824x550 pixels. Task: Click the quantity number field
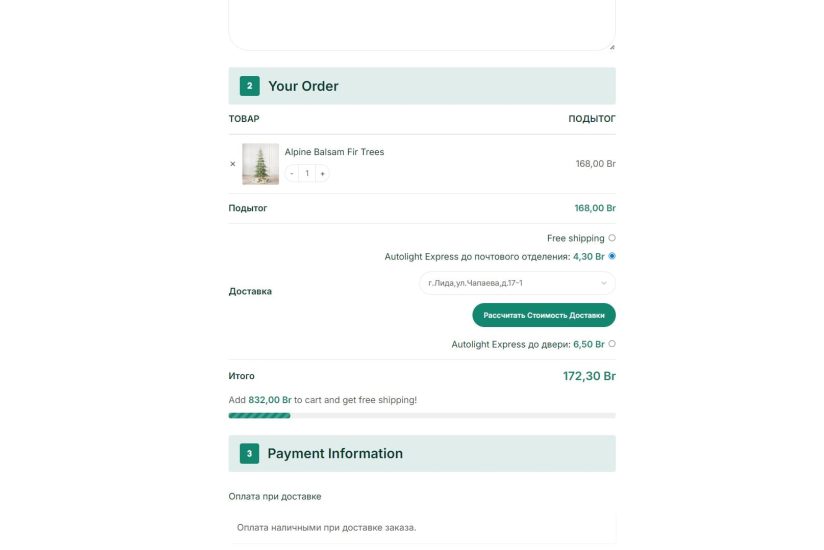(x=307, y=174)
